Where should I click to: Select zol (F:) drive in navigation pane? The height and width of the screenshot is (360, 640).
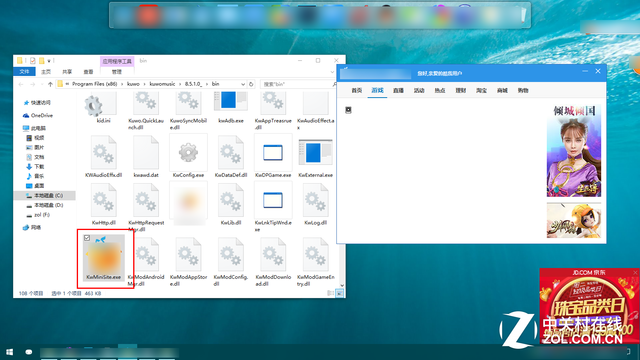click(38, 215)
